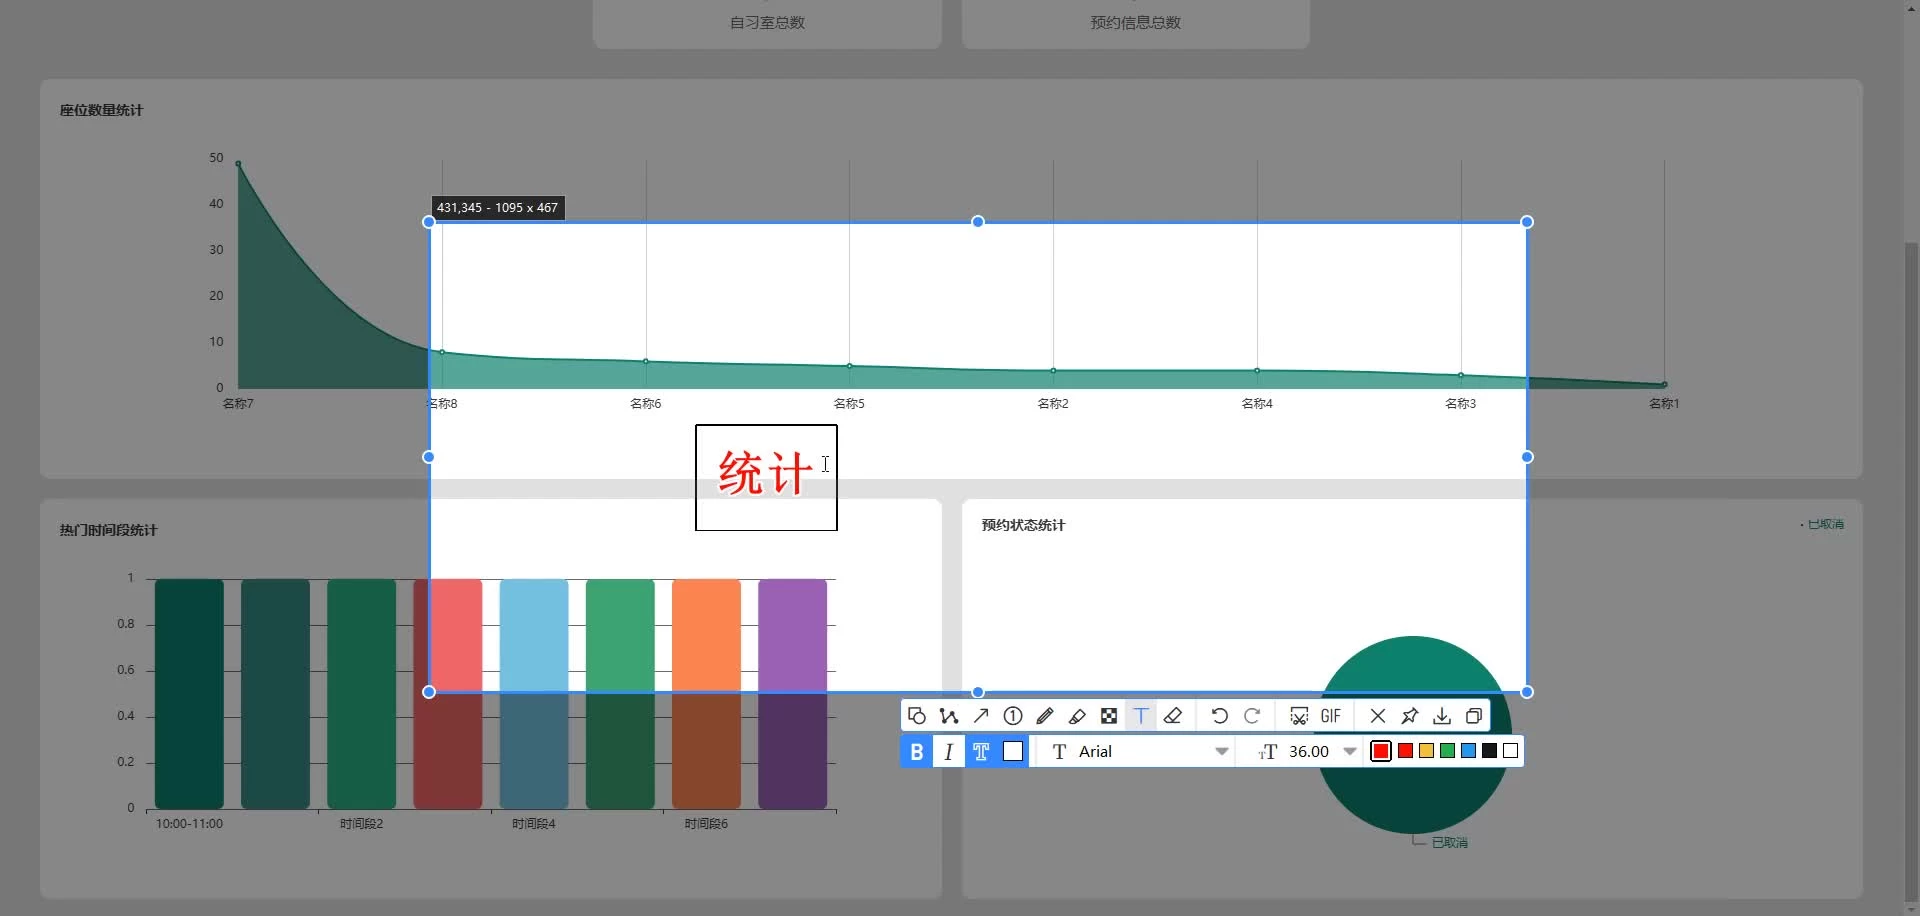Select the numbered marker tool
The width and height of the screenshot is (1920, 916).
pyautogui.click(x=1013, y=716)
